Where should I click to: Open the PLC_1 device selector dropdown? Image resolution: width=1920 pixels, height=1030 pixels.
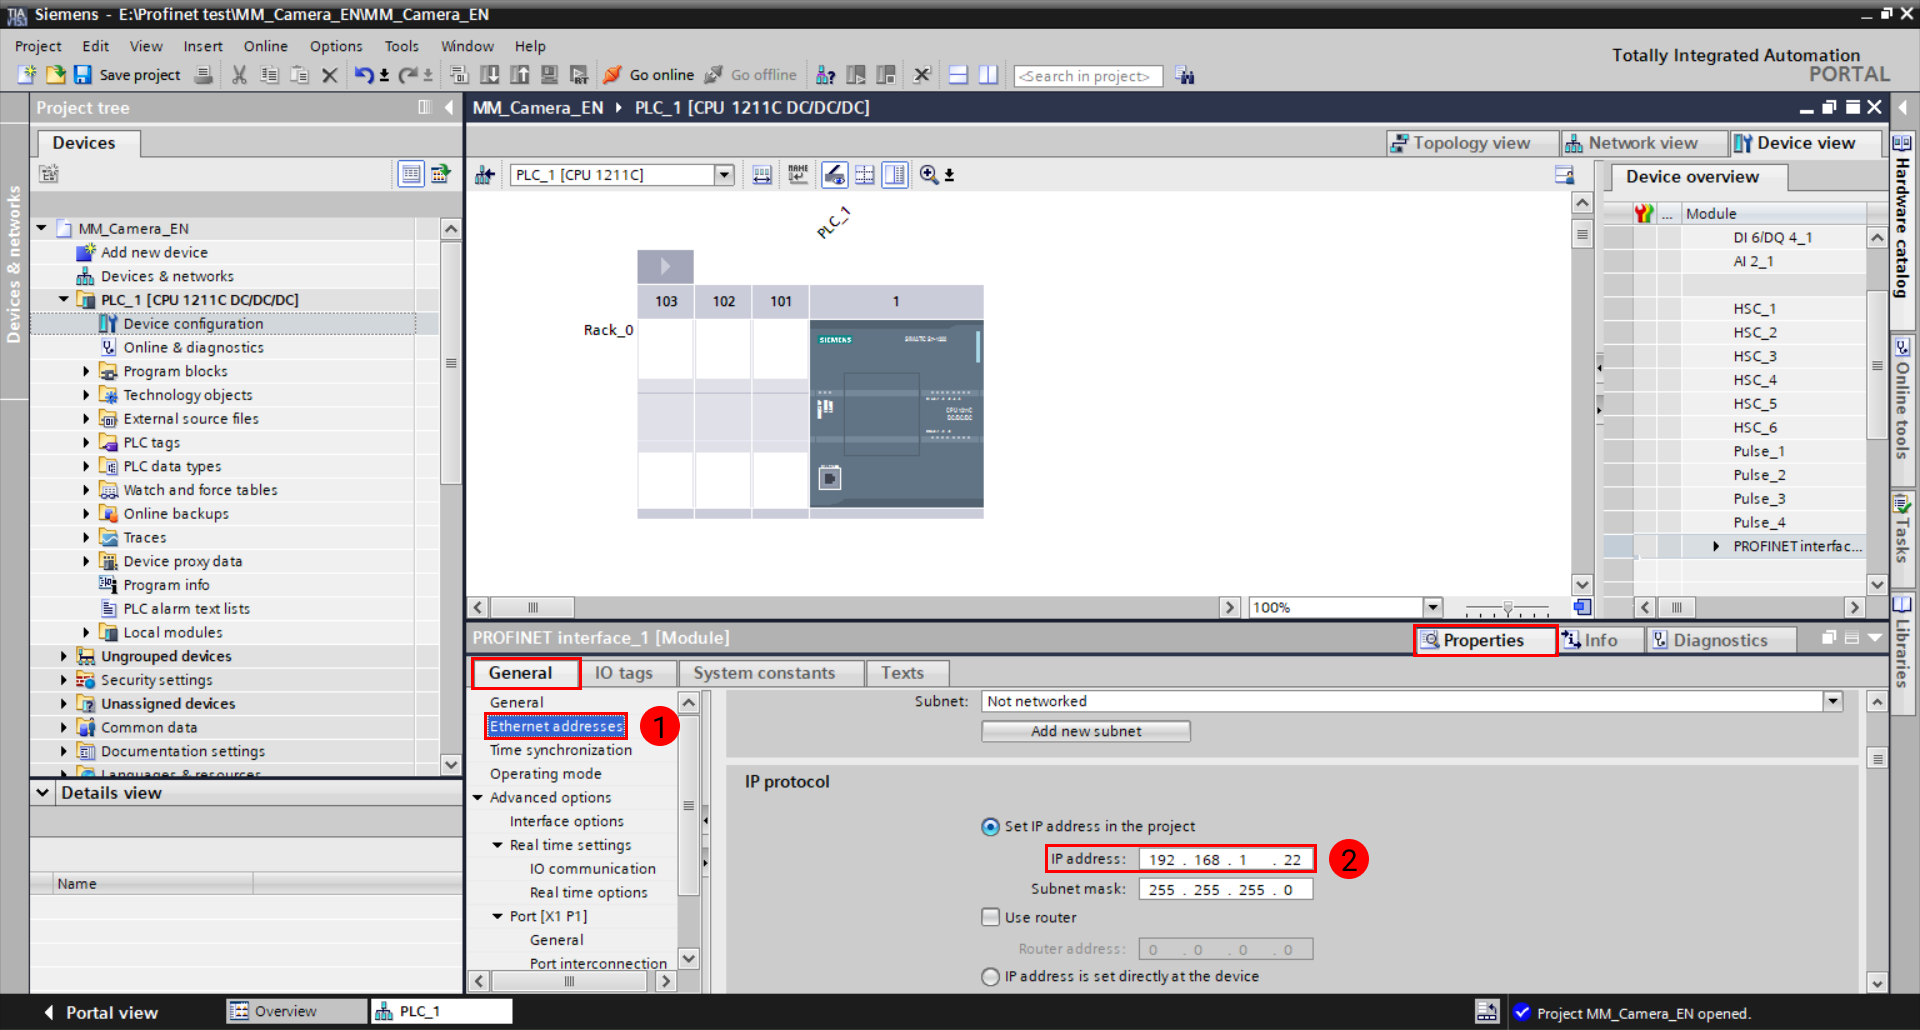tap(724, 175)
